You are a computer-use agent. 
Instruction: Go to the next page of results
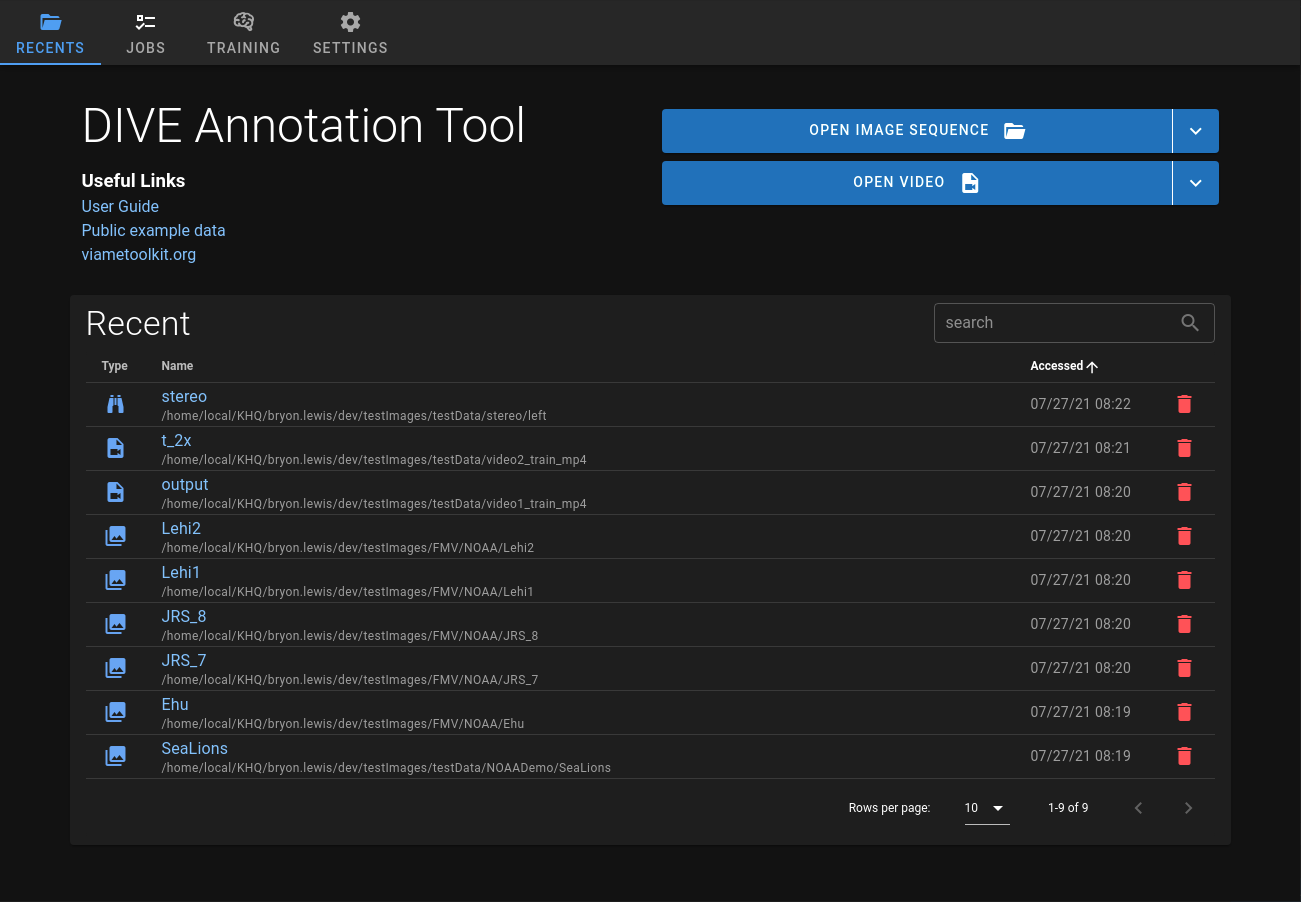click(1188, 808)
